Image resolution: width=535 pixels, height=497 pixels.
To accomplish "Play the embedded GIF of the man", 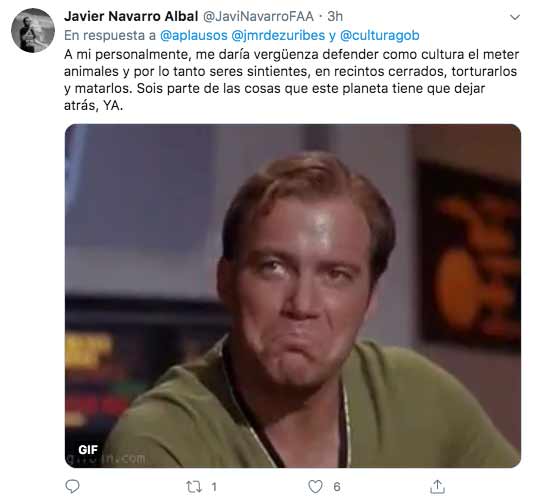I will coord(293,296).
